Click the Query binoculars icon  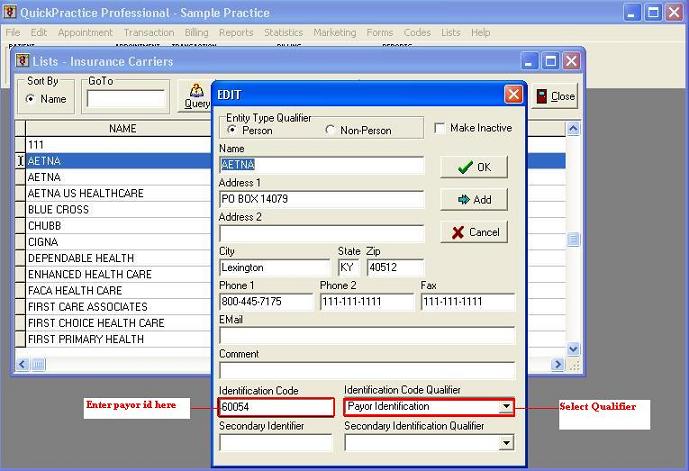(196, 90)
